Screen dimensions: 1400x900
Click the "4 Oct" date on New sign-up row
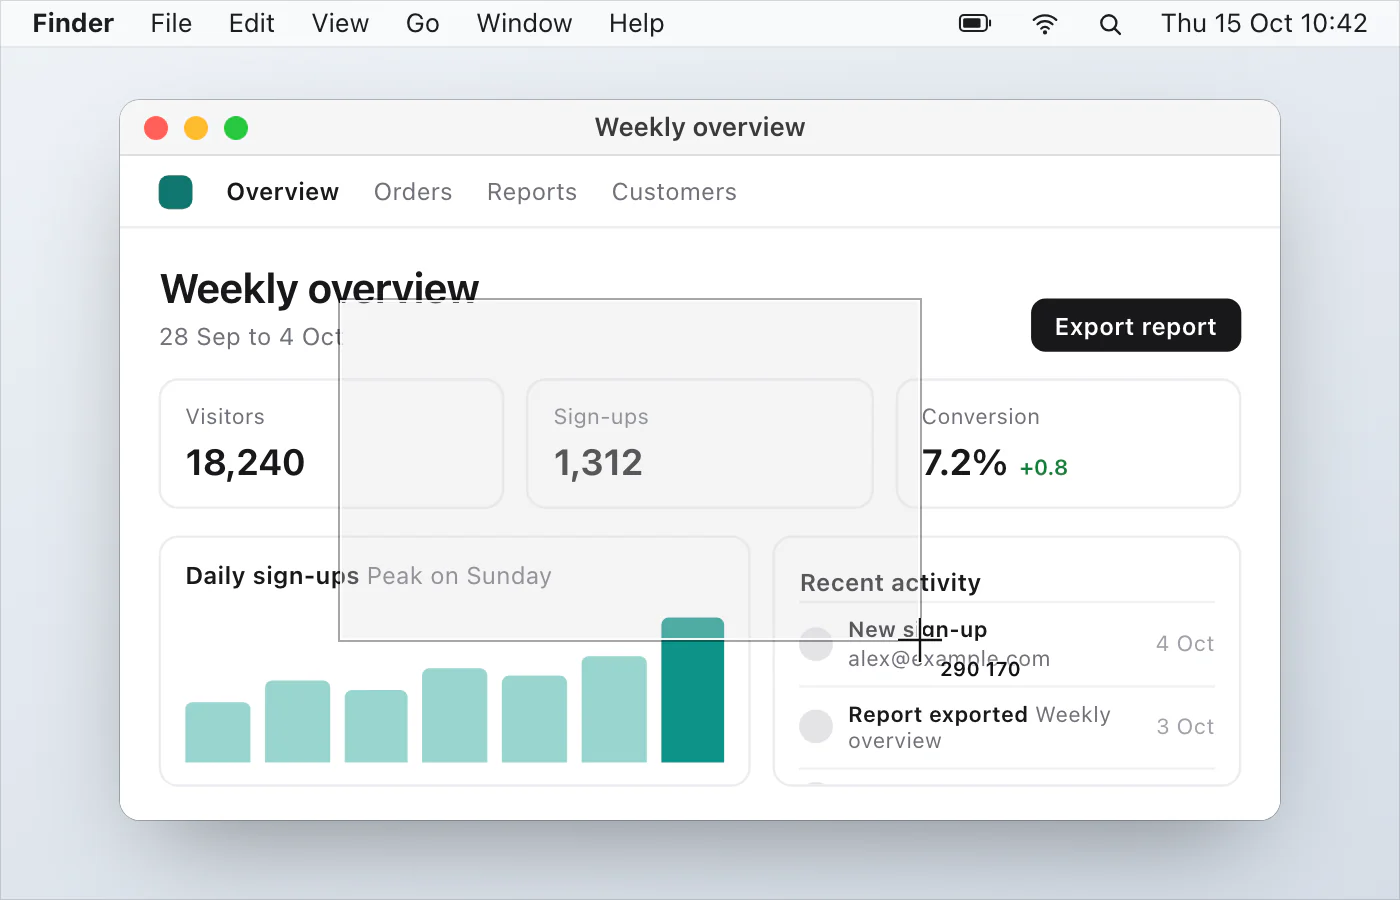(1185, 644)
